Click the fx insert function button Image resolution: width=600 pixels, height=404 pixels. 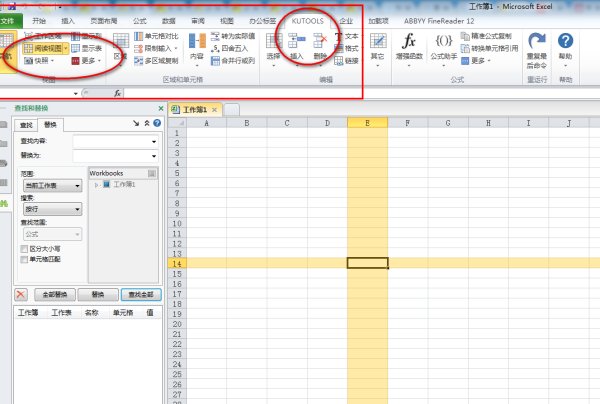[x=117, y=93]
